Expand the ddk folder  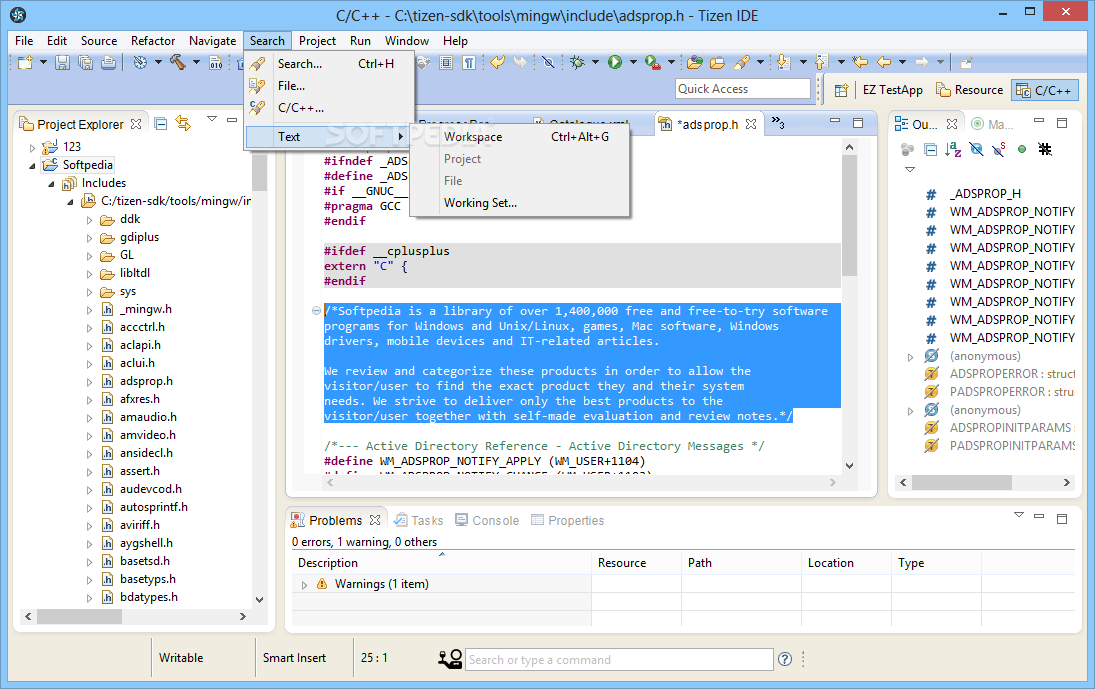click(89, 220)
